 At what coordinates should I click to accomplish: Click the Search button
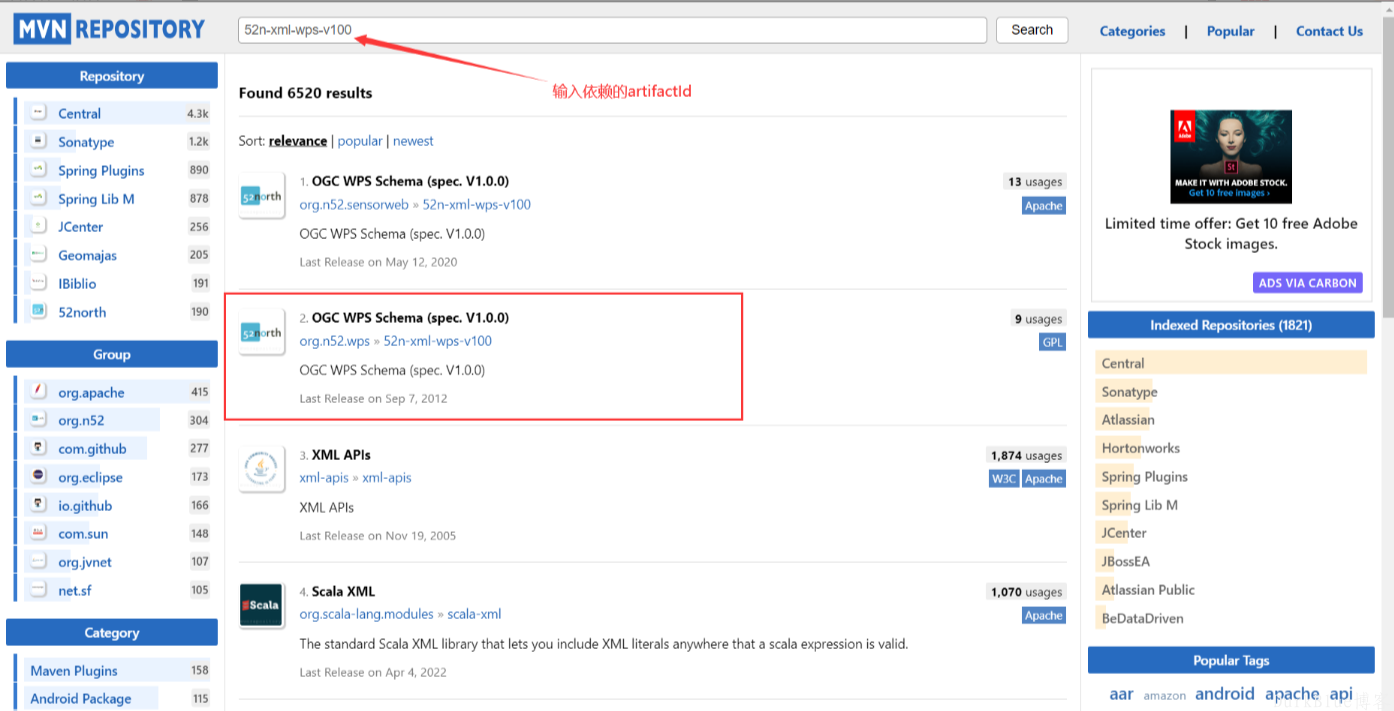click(1032, 30)
